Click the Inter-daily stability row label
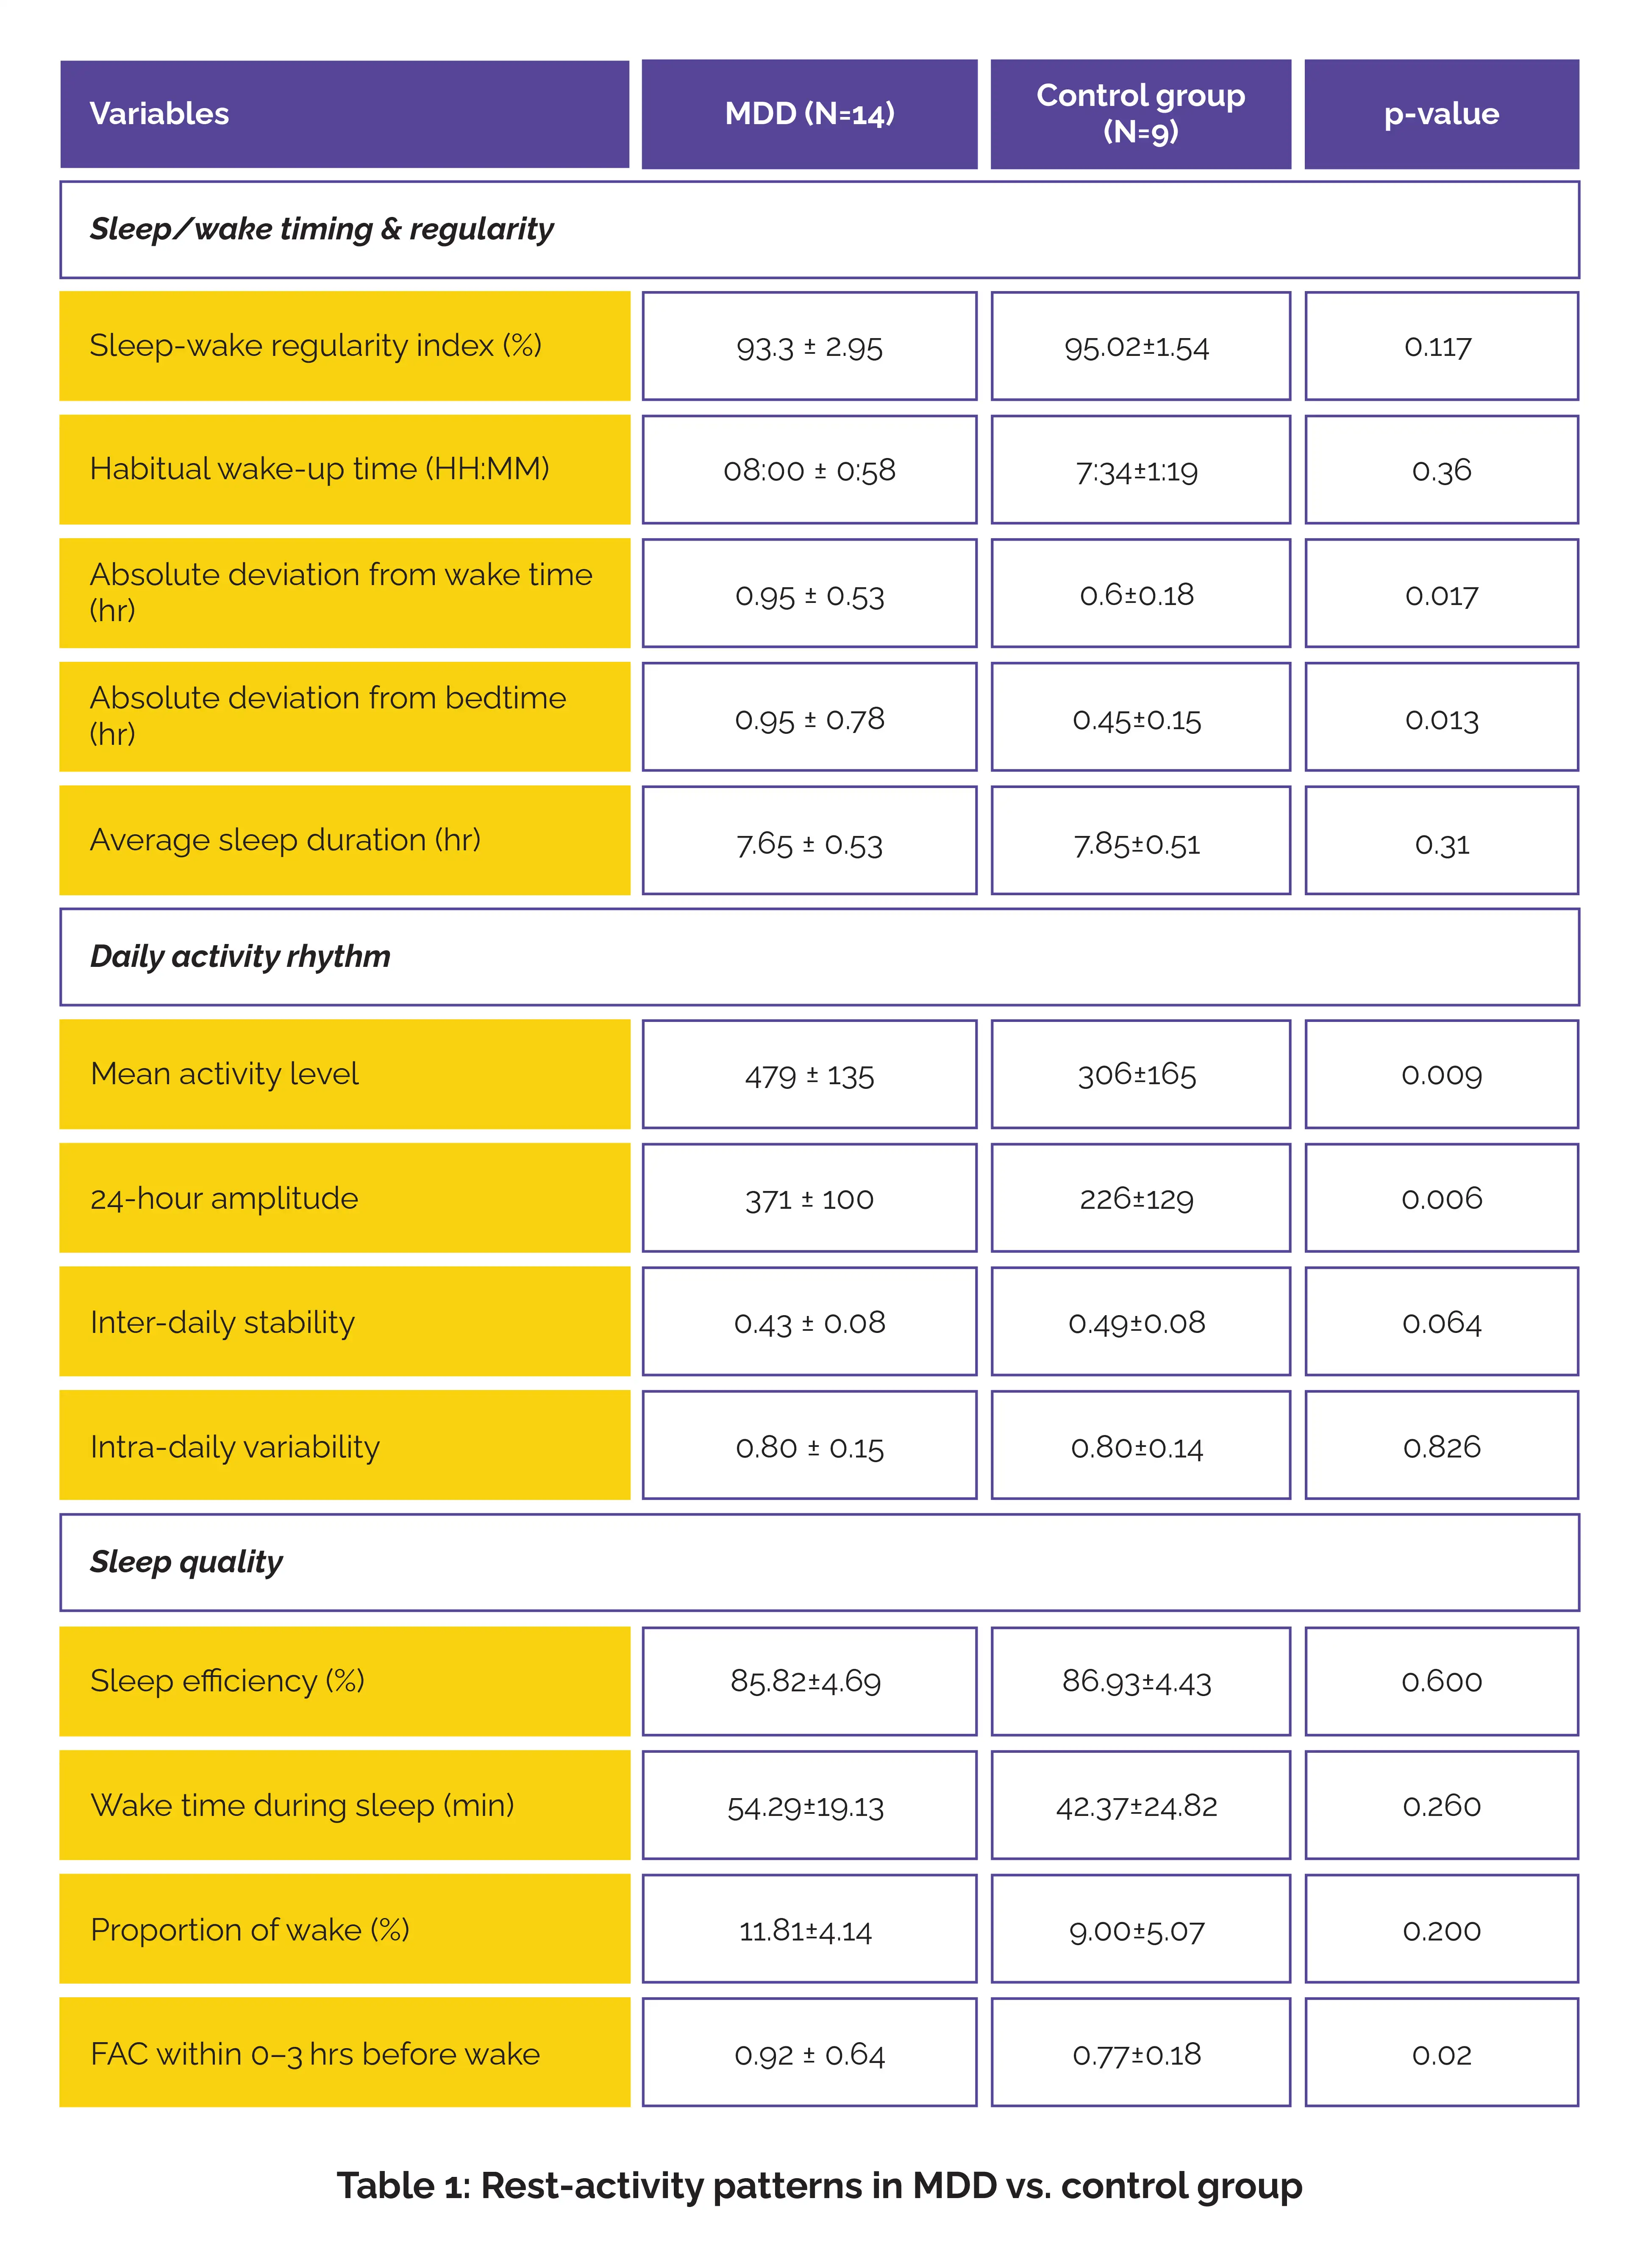This screenshot has height=2268, width=1640. coord(222,1322)
